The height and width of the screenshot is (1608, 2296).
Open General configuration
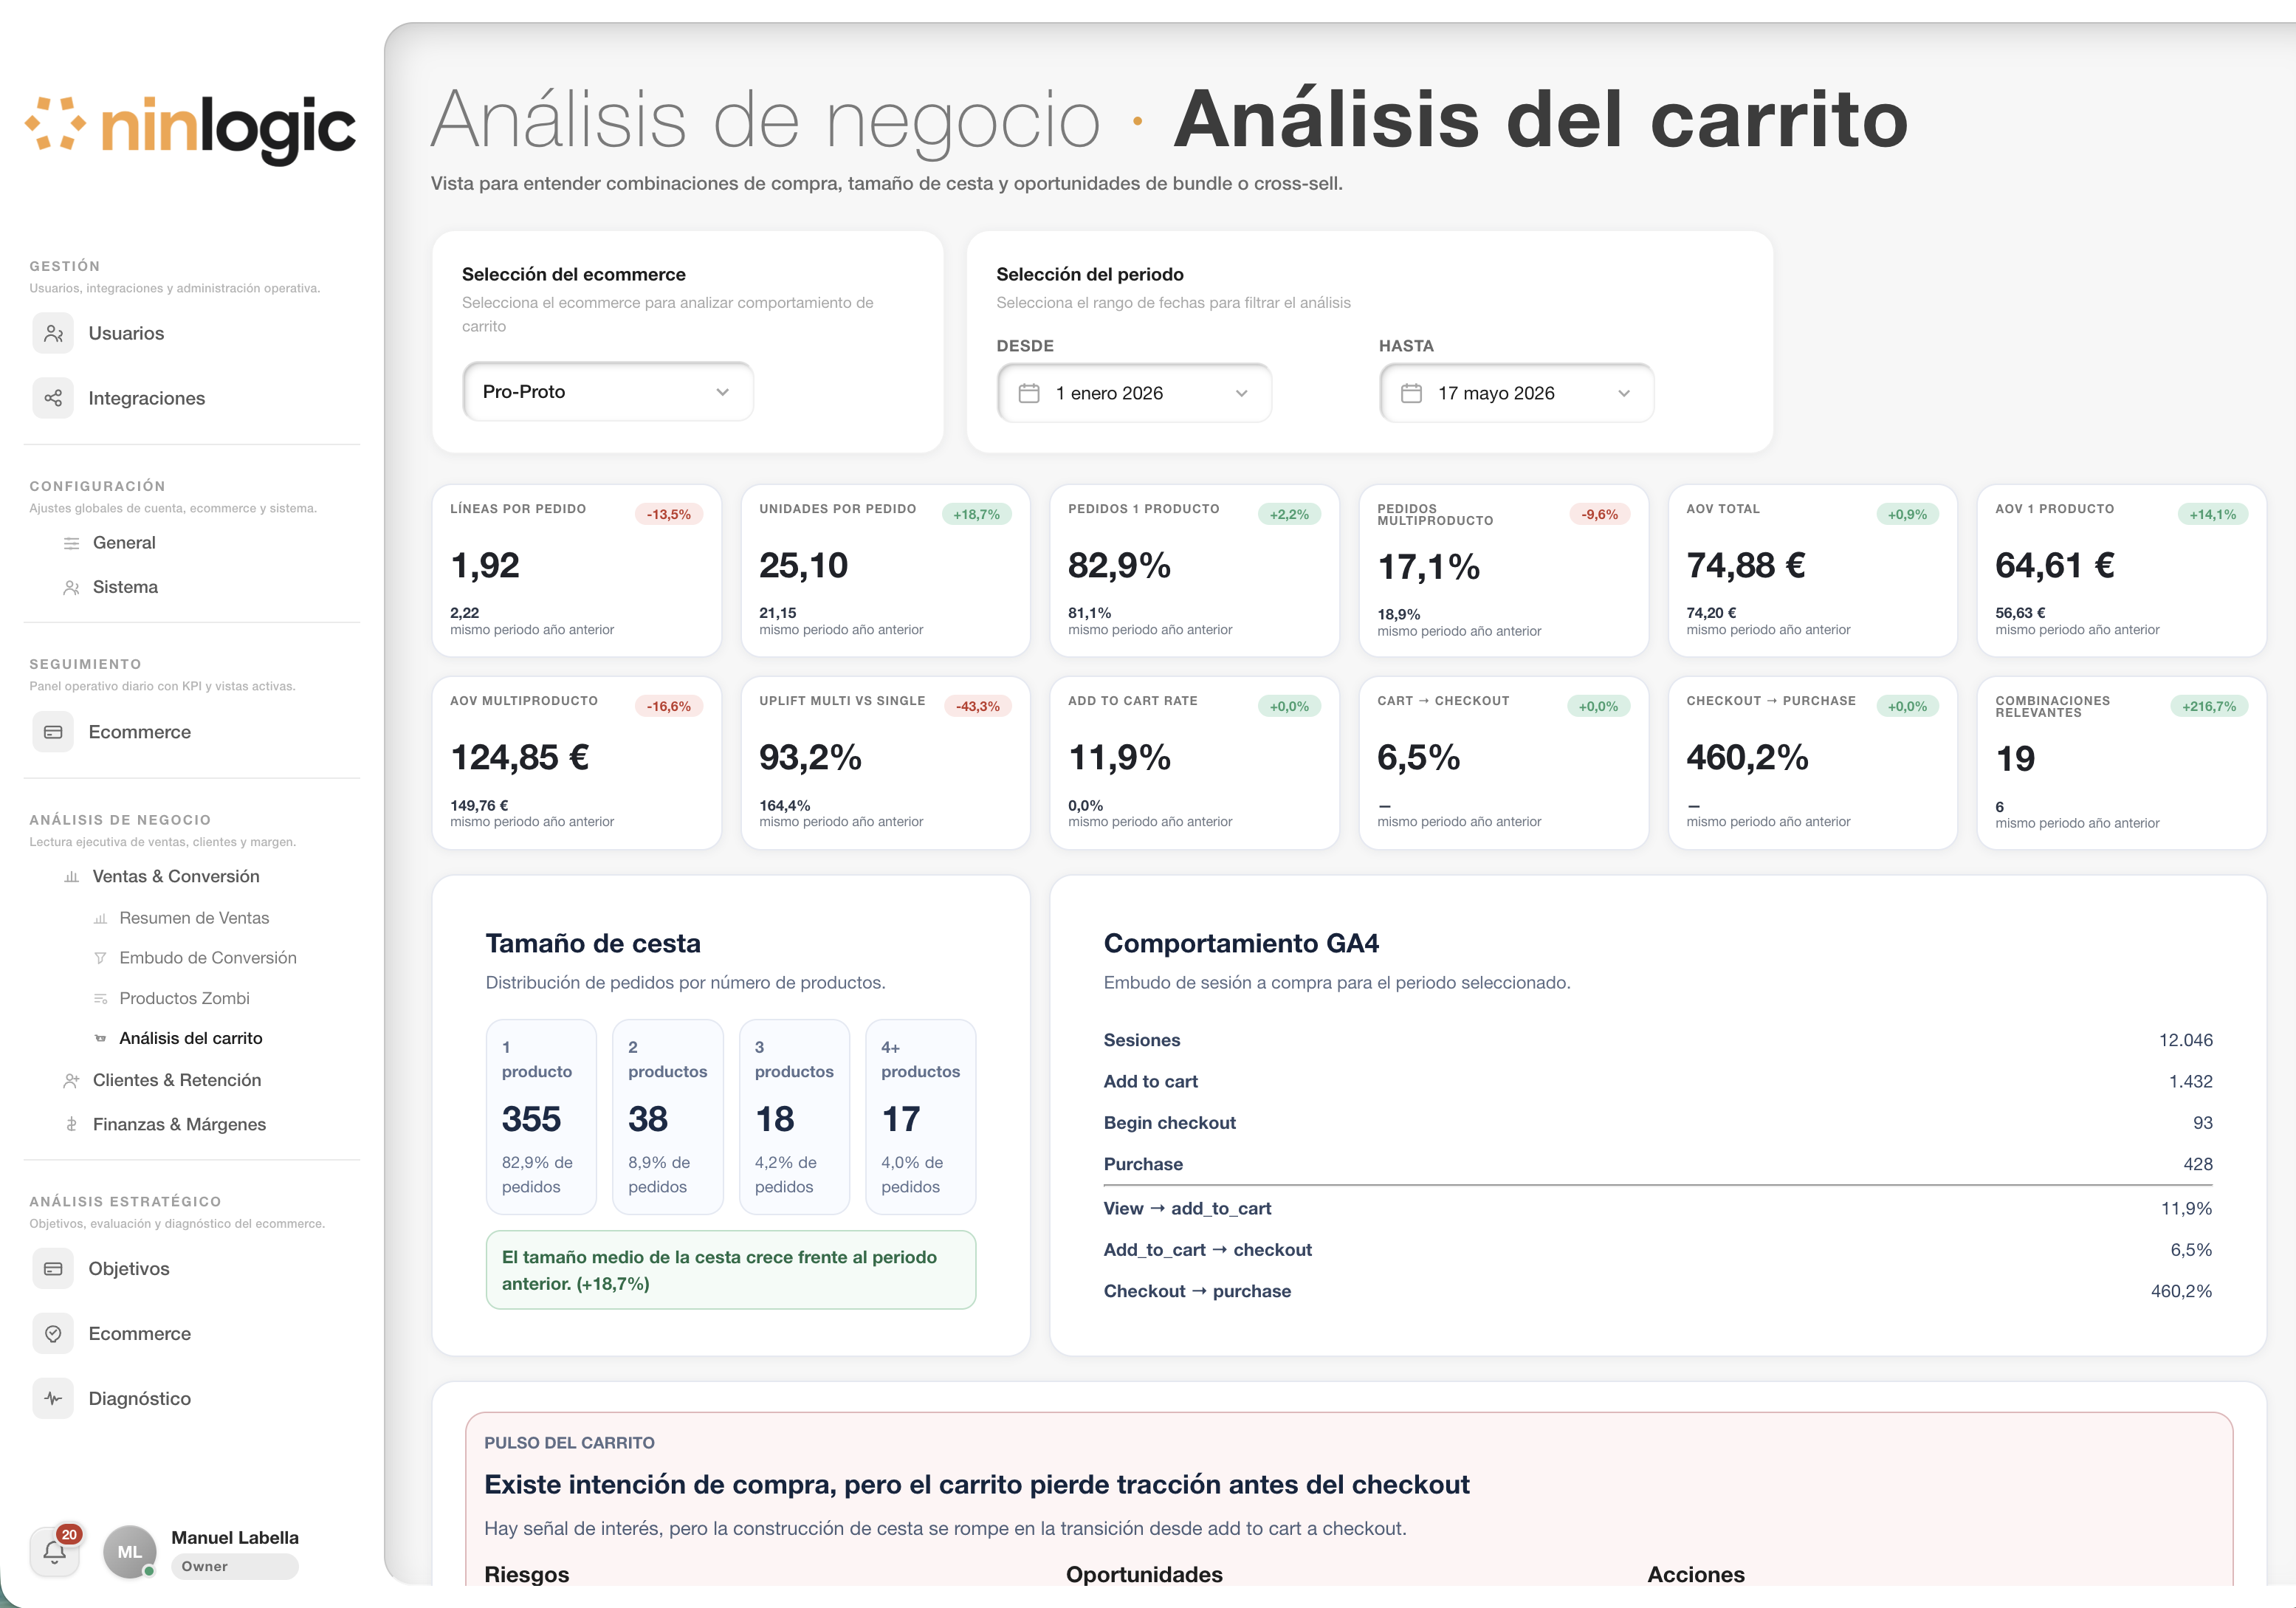click(124, 543)
